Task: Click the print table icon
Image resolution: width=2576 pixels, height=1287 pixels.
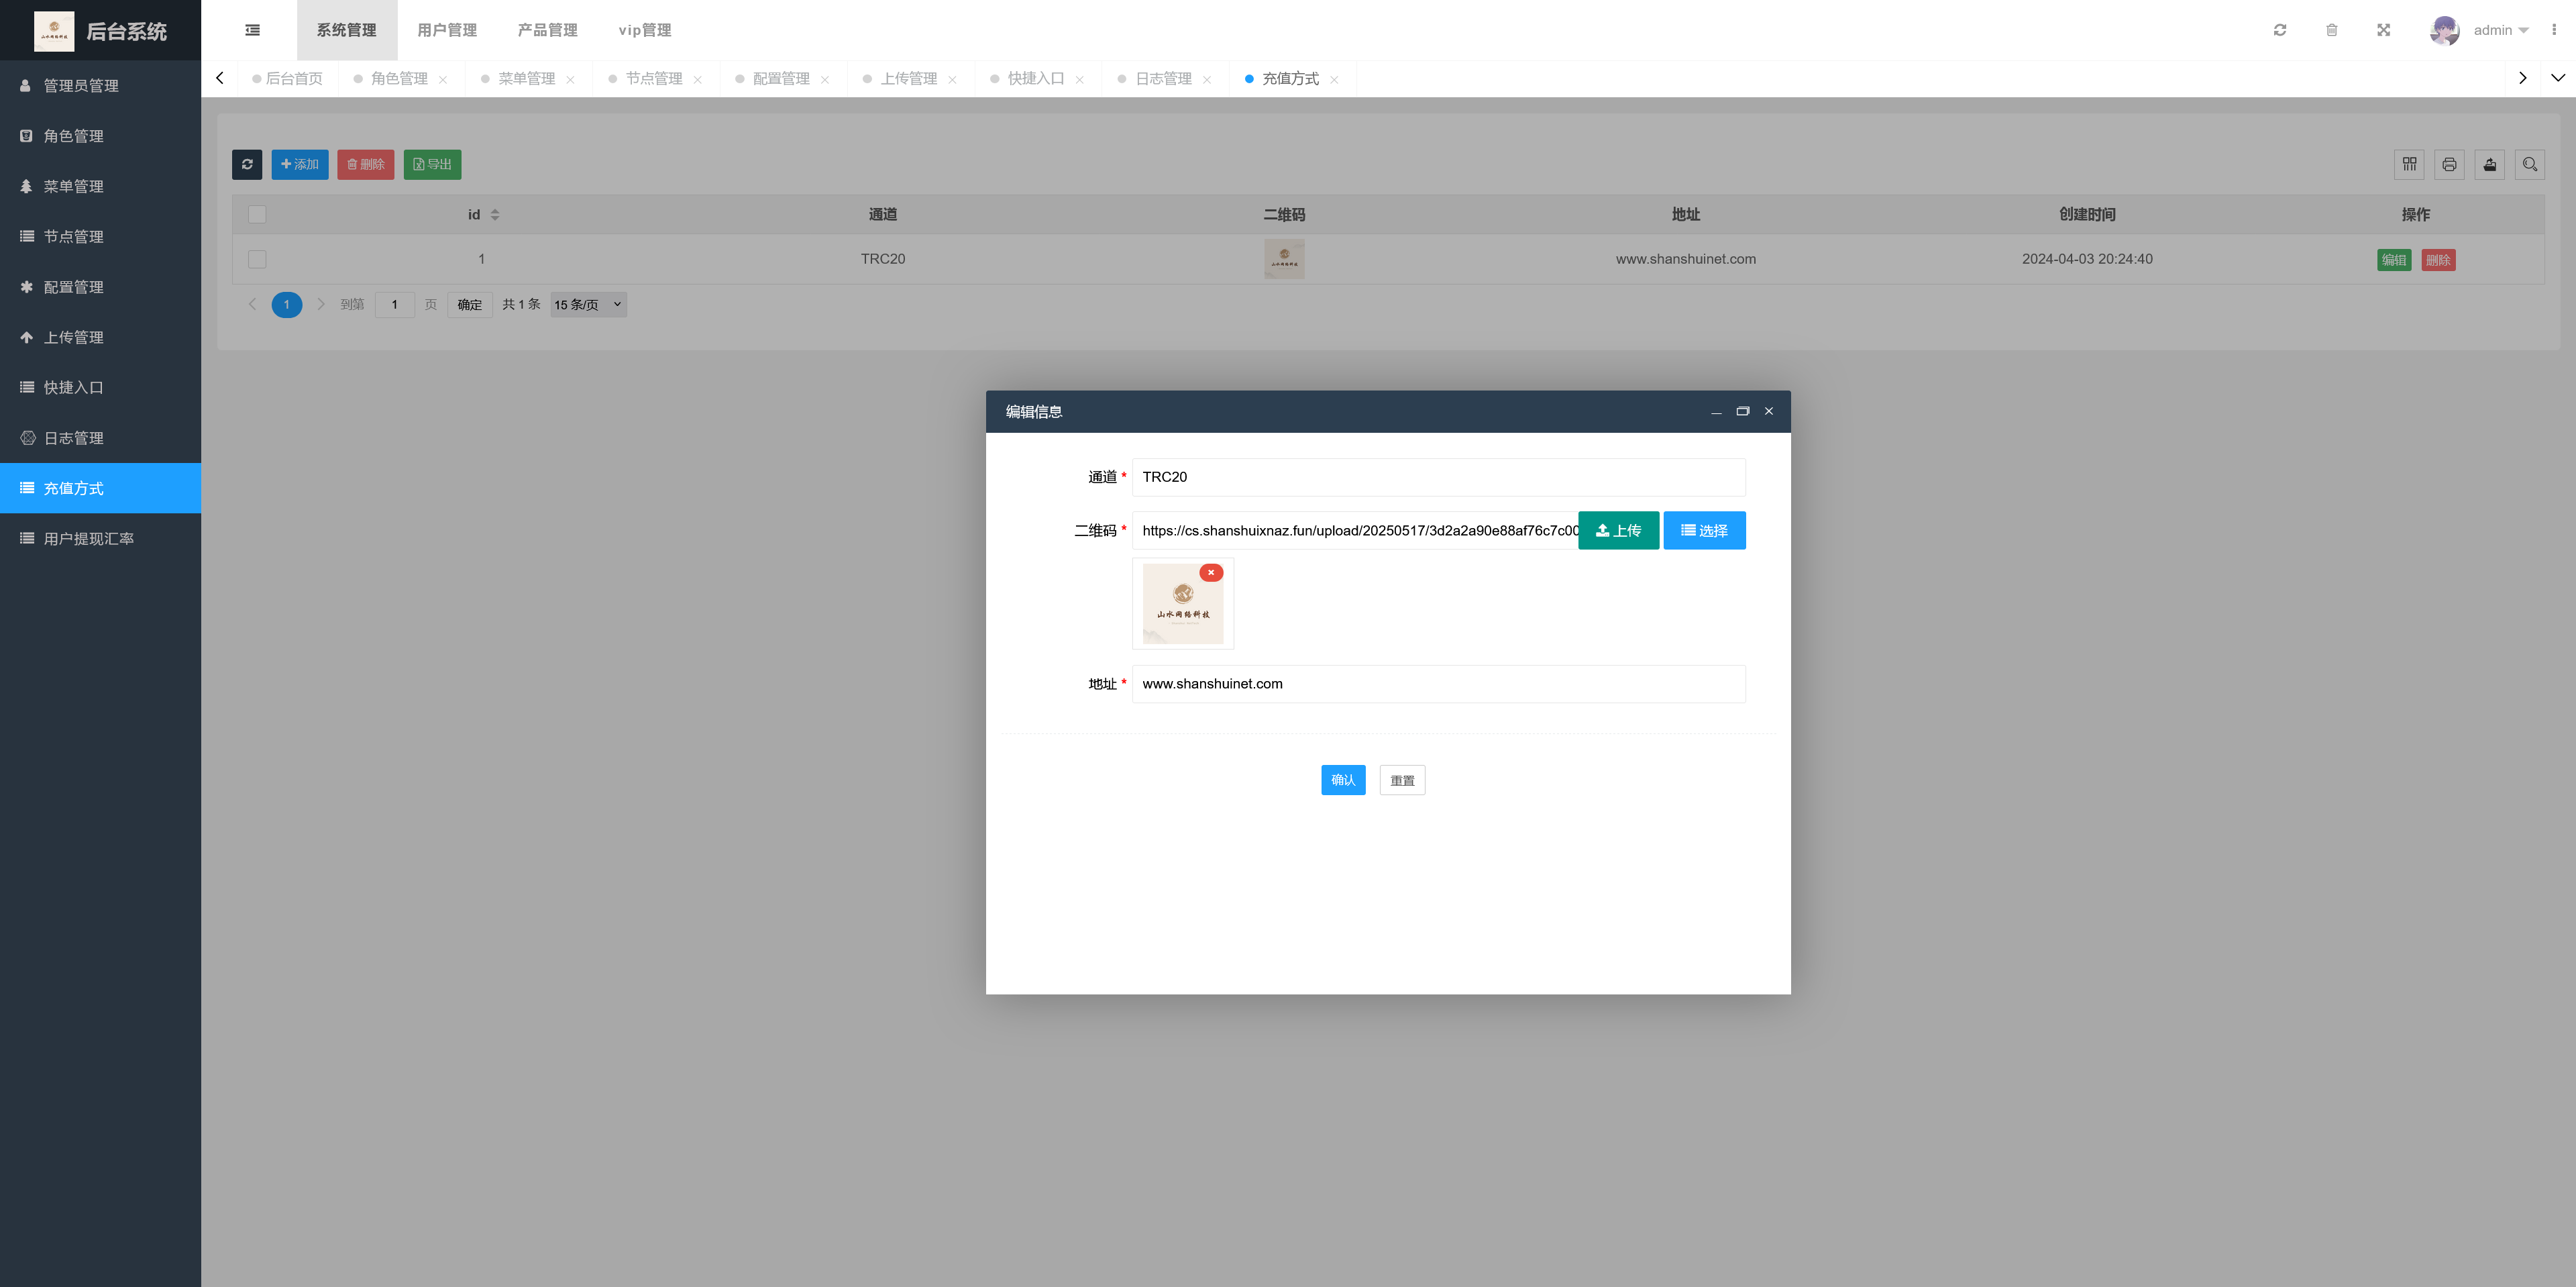Action: tap(2449, 164)
